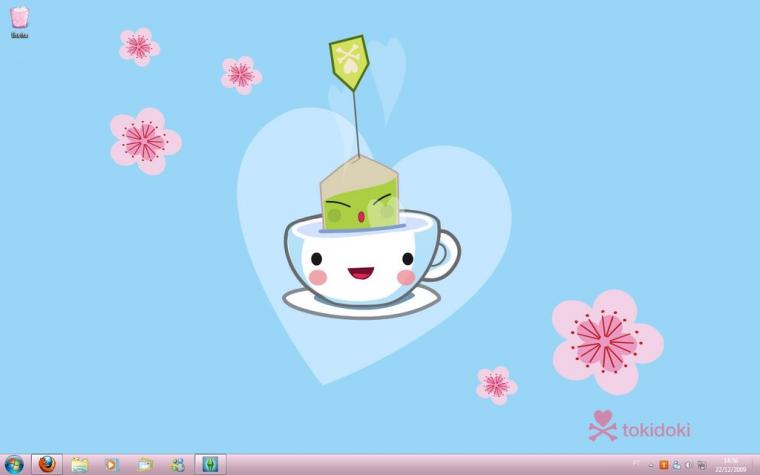This screenshot has width=760, height=475.
Task: Open the volume speaker tray icon
Action: (688, 465)
